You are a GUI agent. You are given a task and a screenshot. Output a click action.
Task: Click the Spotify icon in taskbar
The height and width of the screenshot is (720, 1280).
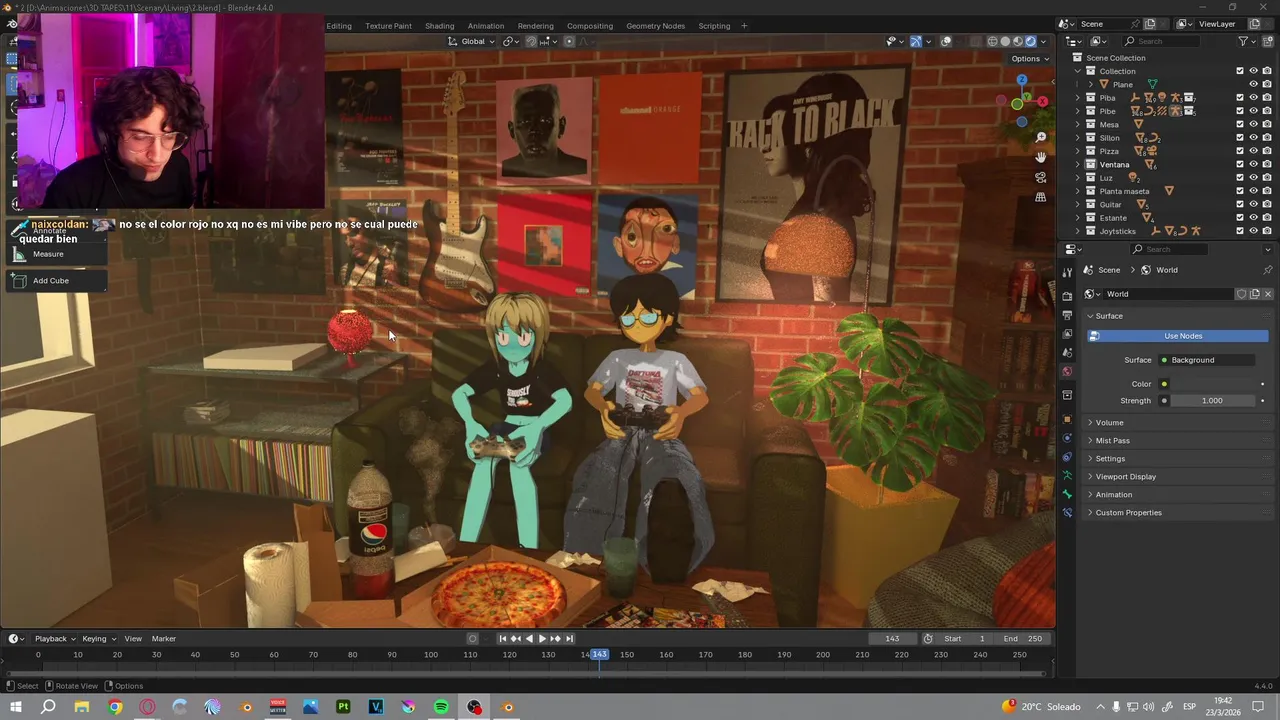[441, 707]
